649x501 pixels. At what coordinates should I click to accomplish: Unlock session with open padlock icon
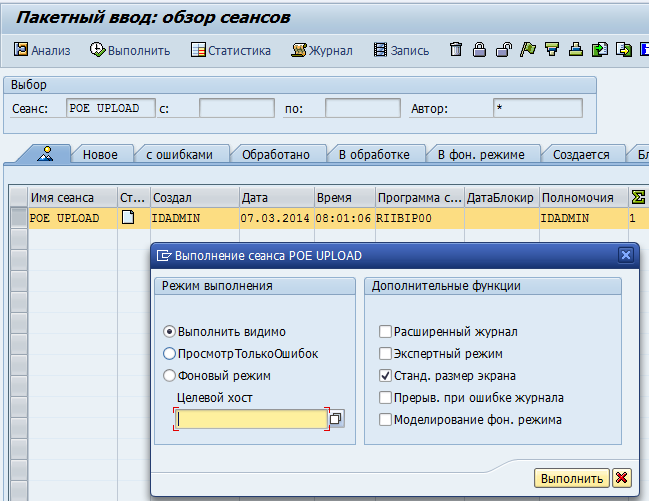504,49
